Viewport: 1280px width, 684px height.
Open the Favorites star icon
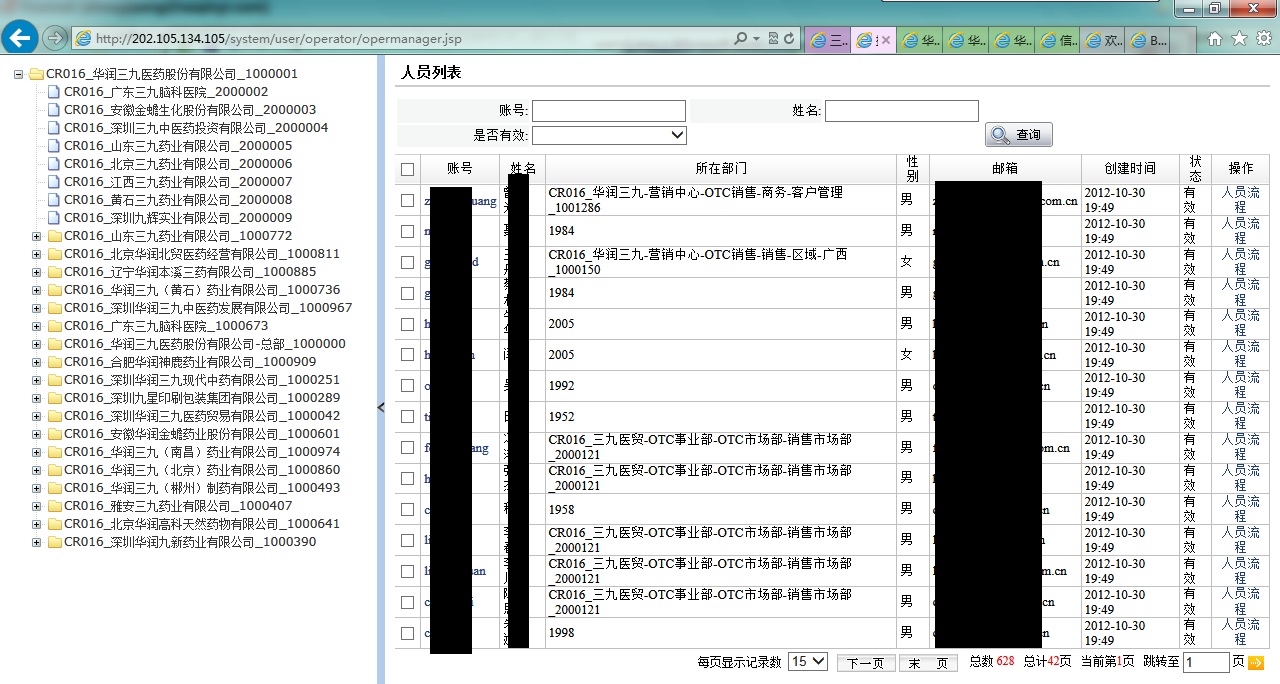click(x=1240, y=39)
